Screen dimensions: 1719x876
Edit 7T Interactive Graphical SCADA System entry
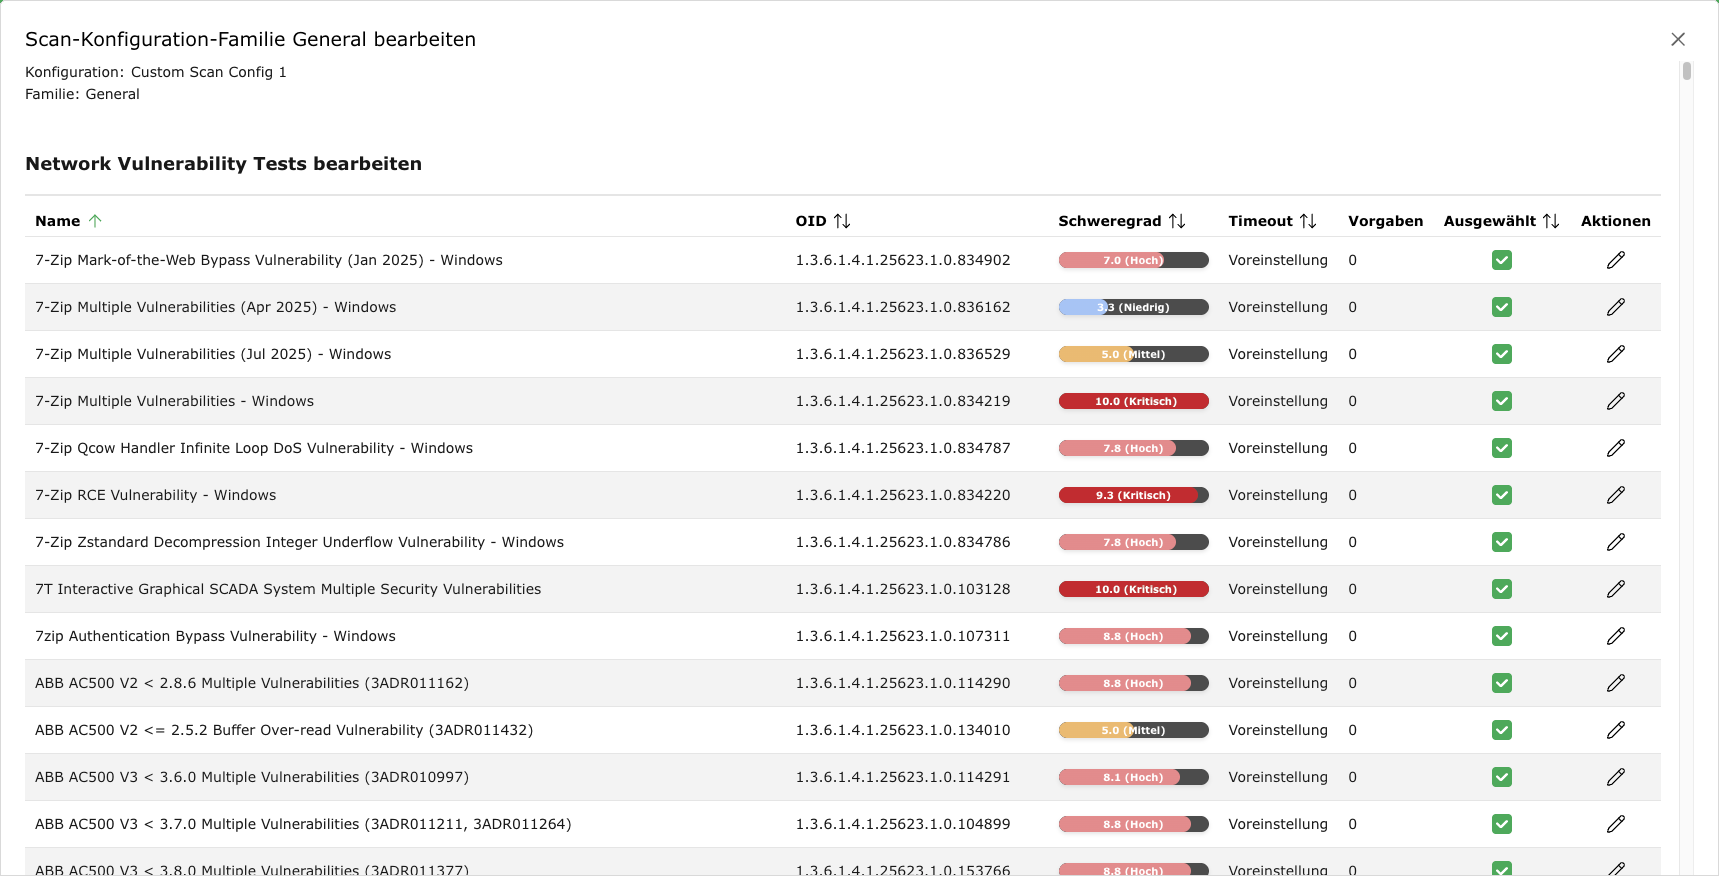(1615, 589)
